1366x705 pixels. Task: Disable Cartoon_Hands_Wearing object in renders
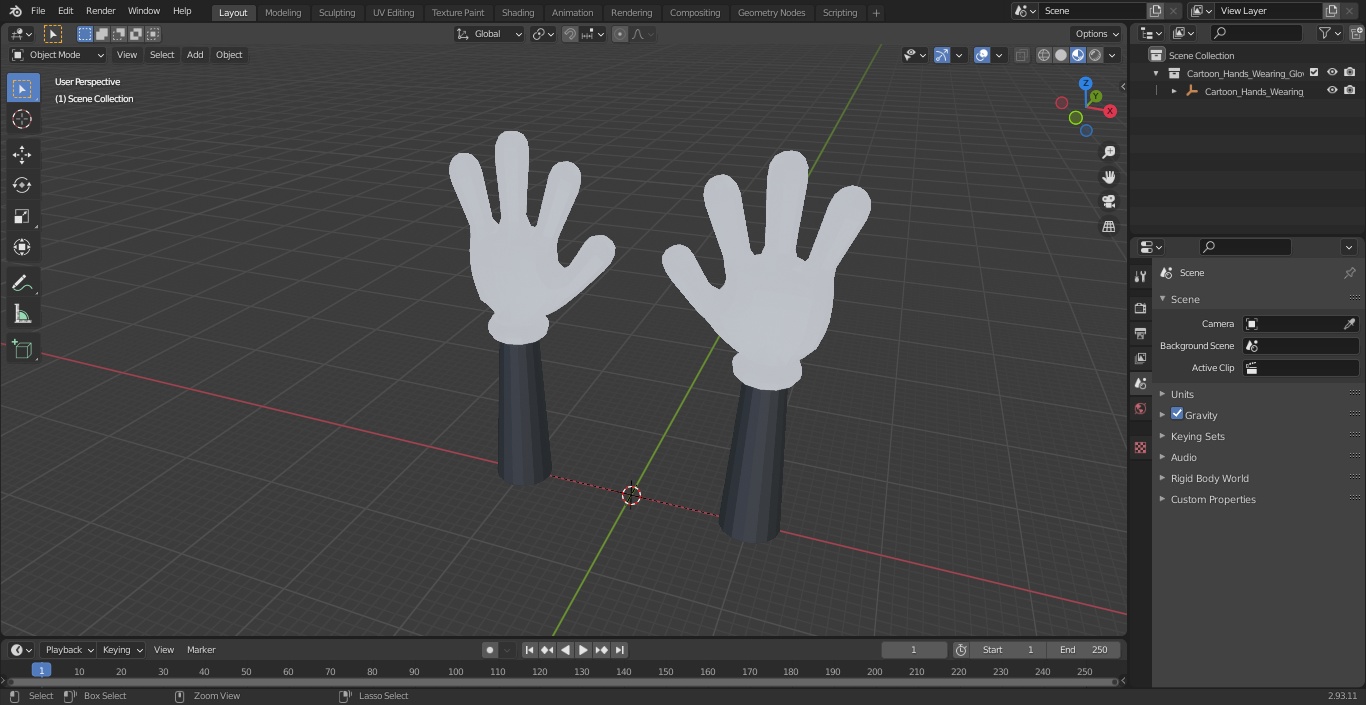click(x=1350, y=91)
